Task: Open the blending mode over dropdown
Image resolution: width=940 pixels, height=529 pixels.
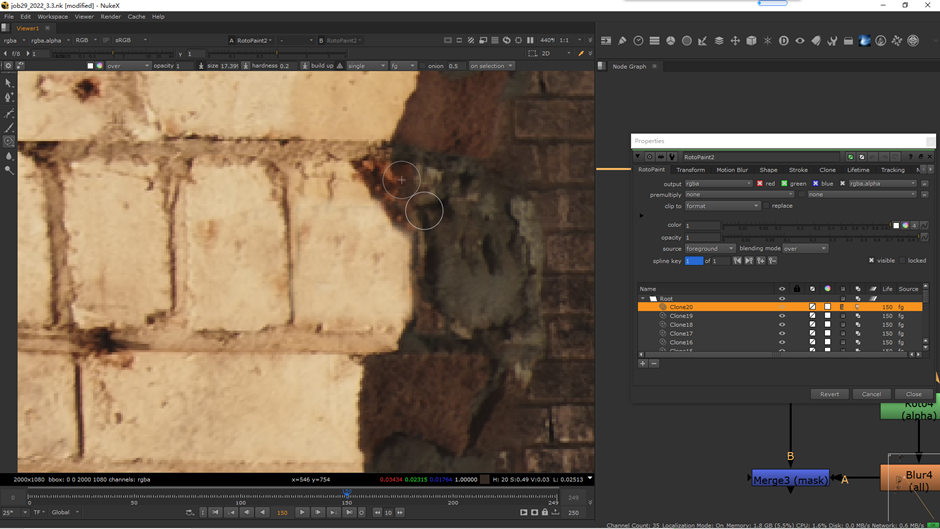Action: tap(805, 248)
